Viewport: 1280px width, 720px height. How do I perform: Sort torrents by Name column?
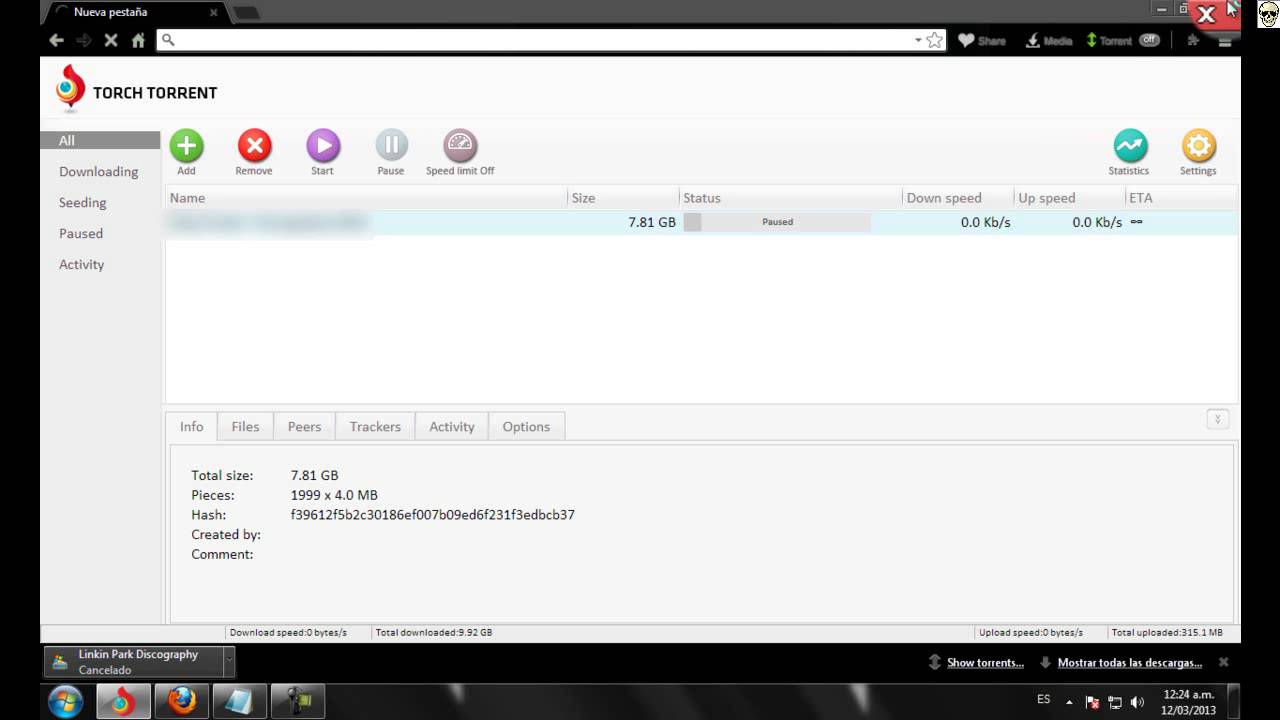(367, 198)
